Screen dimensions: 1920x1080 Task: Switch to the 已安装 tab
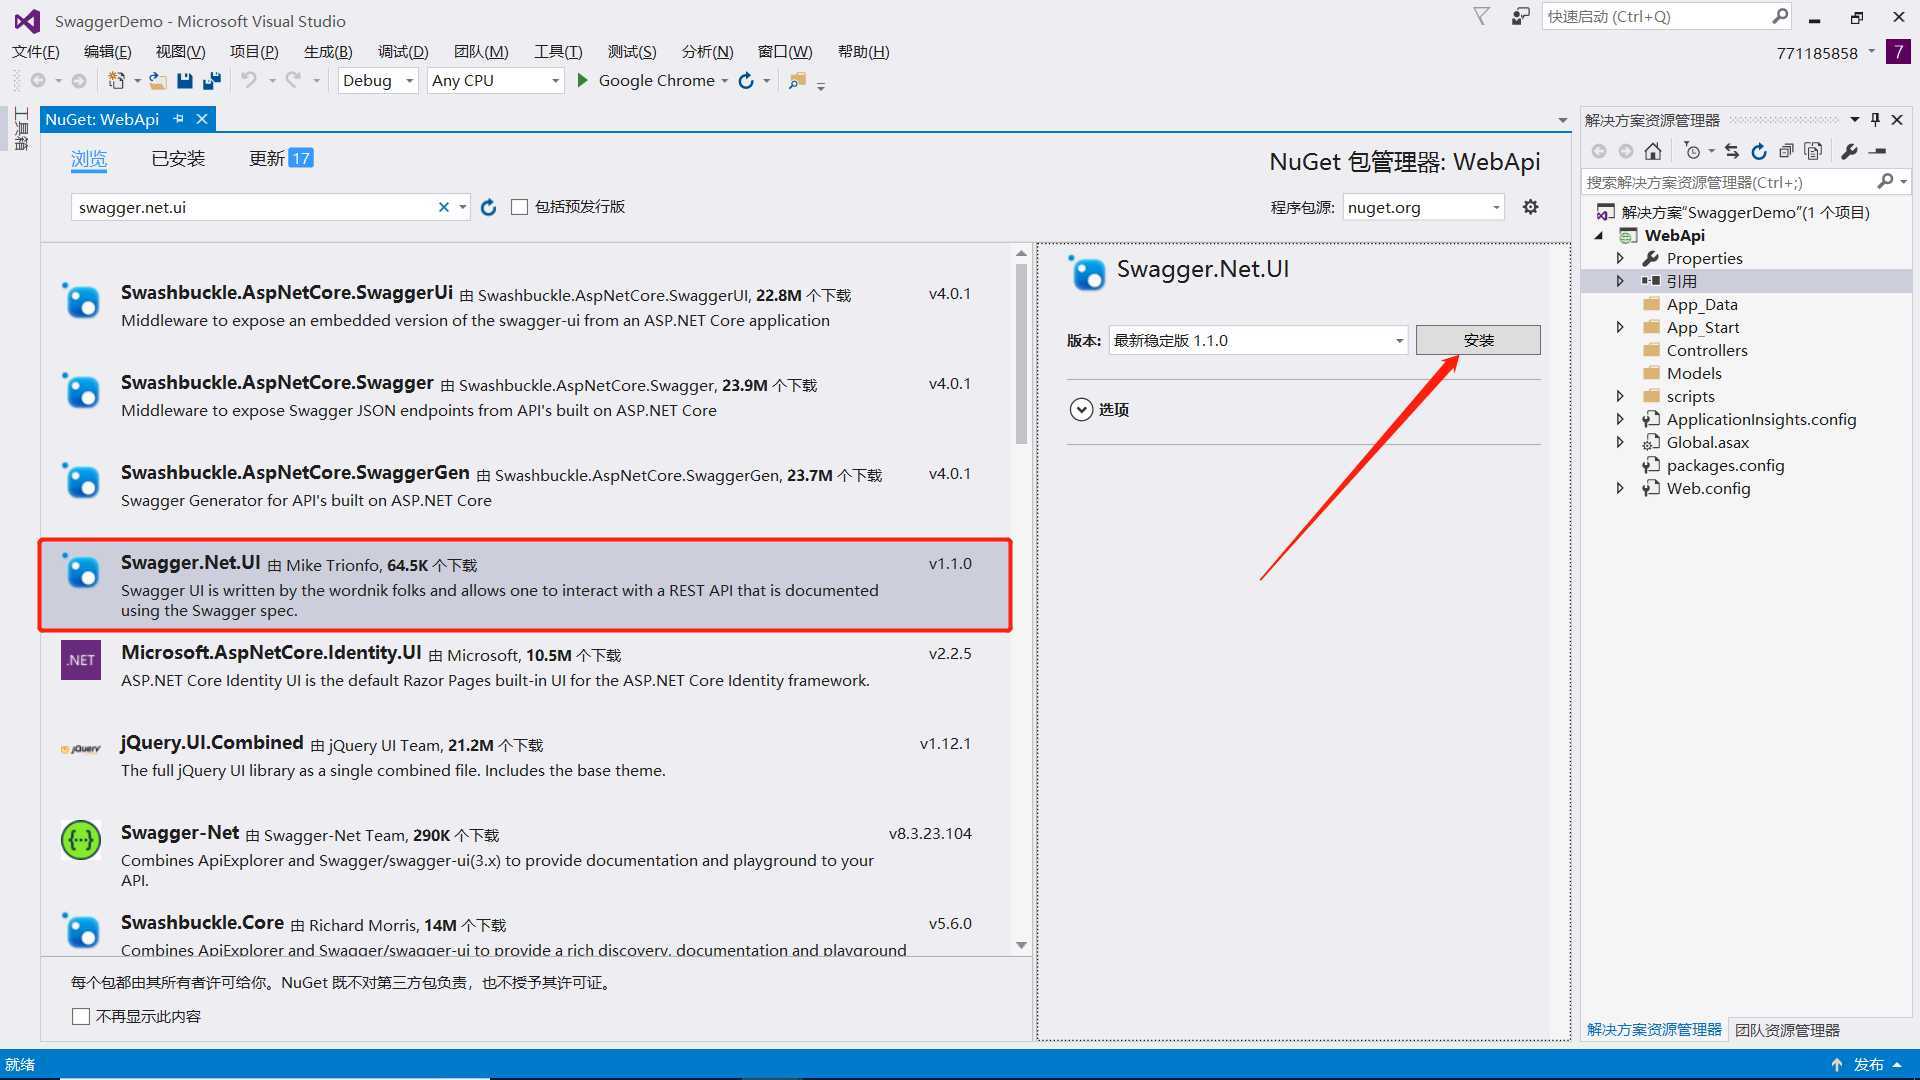[178, 158]
